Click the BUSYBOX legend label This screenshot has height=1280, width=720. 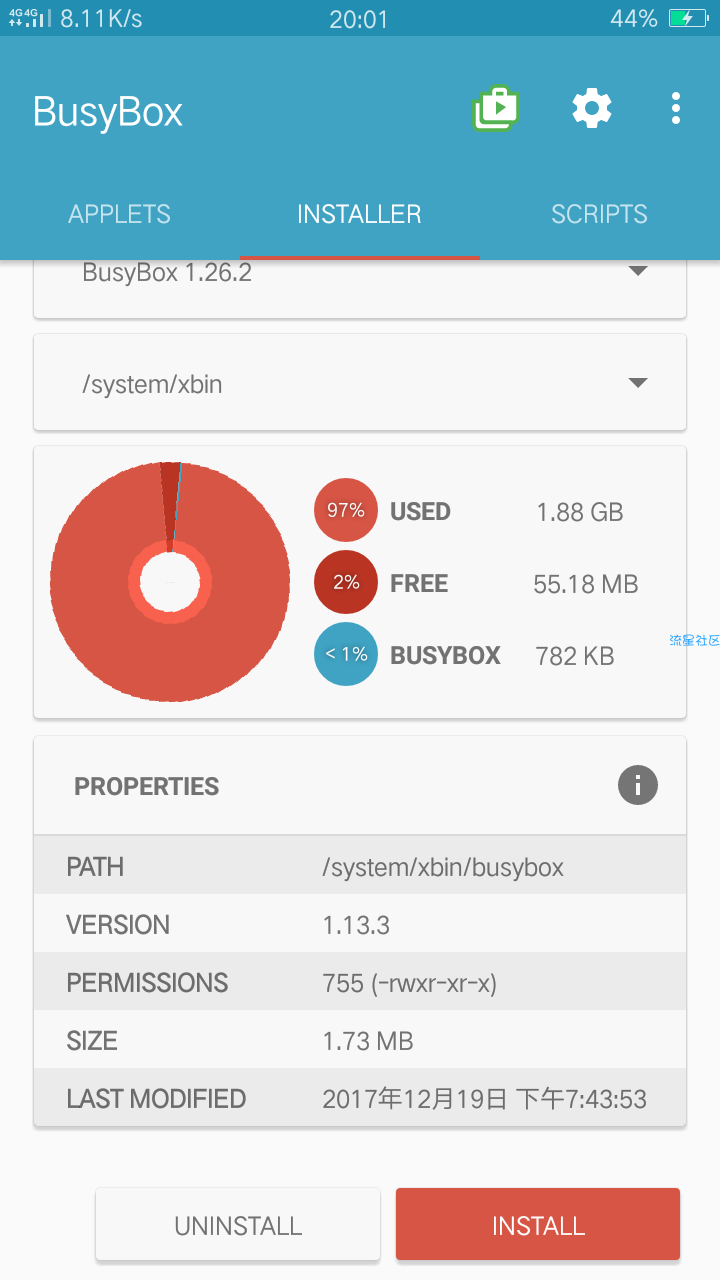pos(445,655)
